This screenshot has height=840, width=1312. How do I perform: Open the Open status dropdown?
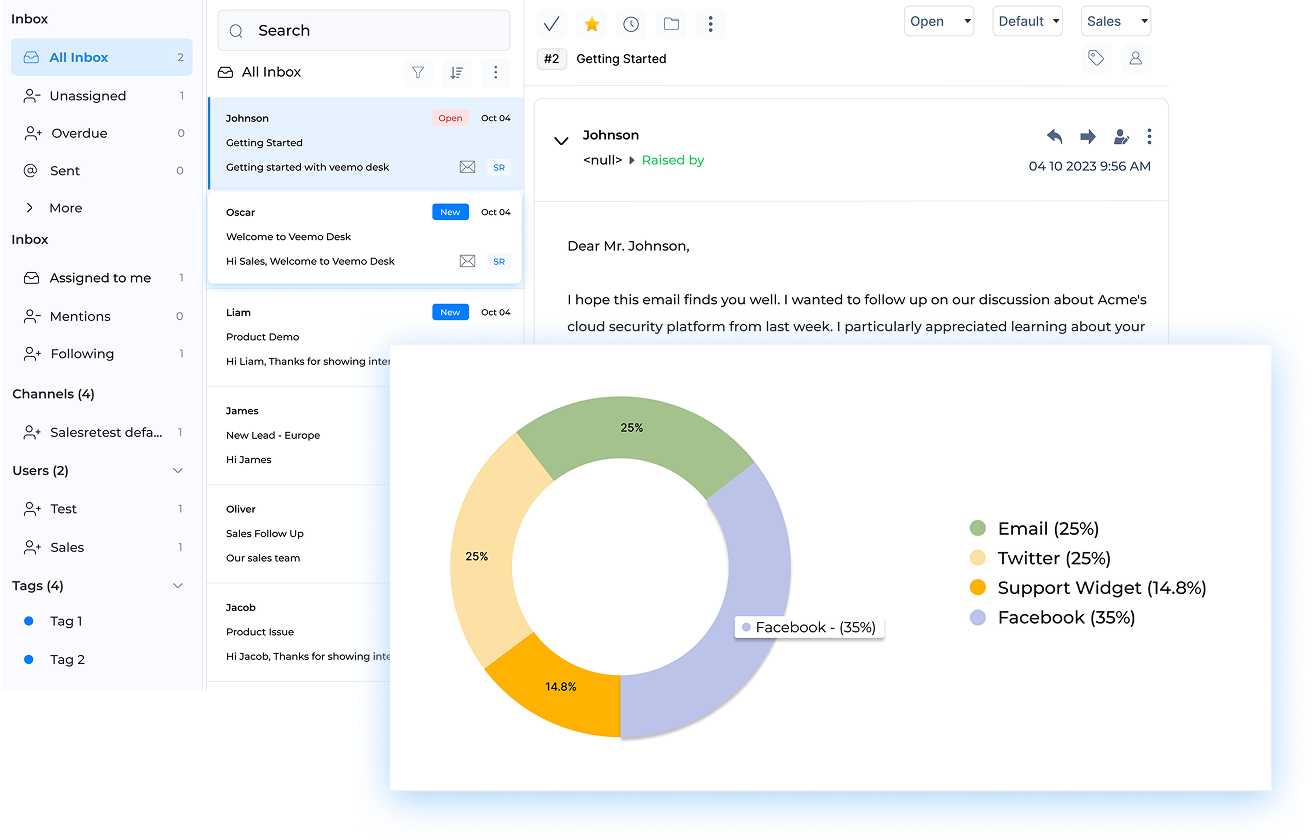[939, 21]
